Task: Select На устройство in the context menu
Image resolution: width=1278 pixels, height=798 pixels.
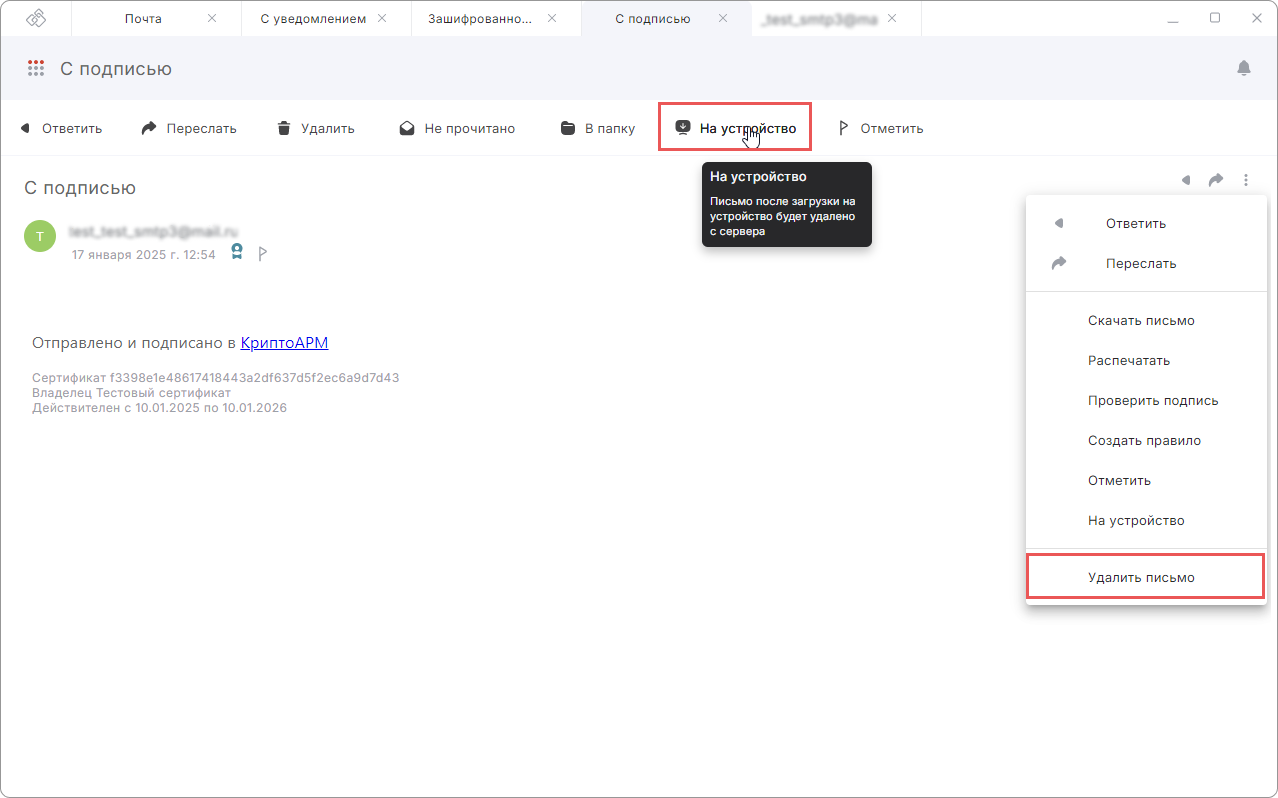Action: coord(1146,521)
